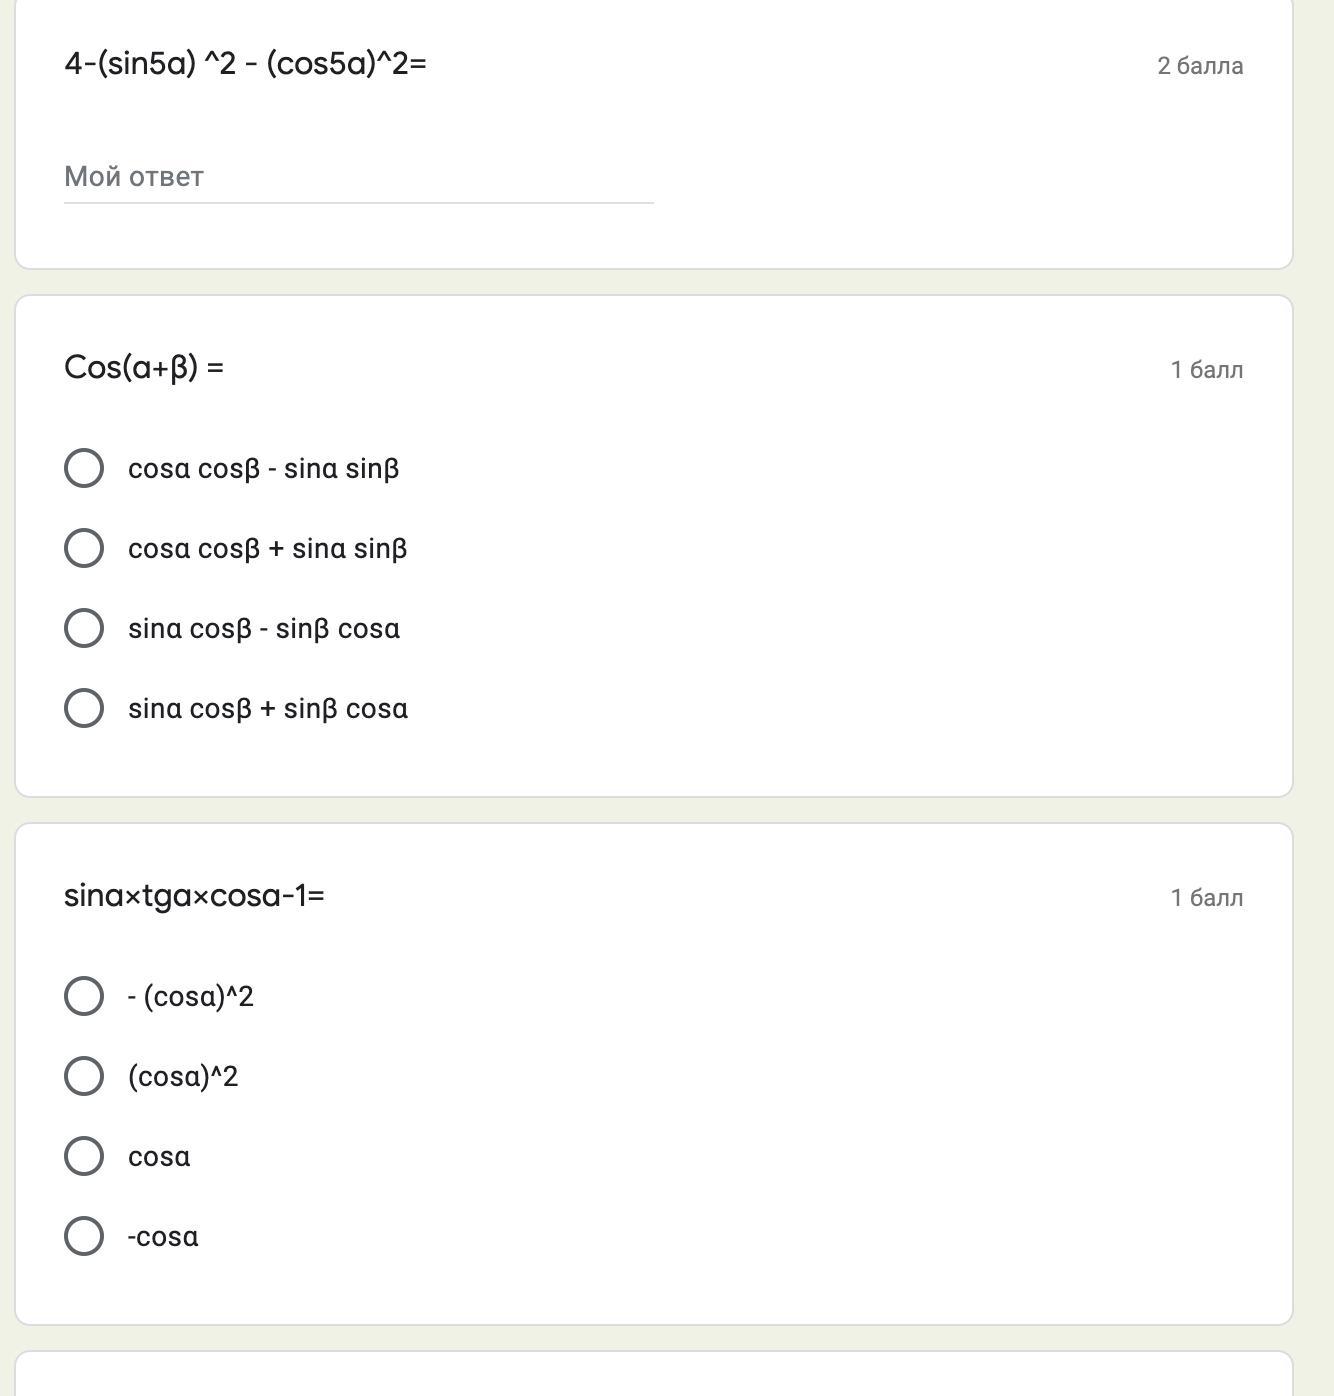This screenshot has height=1396, width=1334.
Task: Pick the radio circle beside plain 'cosα'
Action: (x=84, y=1156)
